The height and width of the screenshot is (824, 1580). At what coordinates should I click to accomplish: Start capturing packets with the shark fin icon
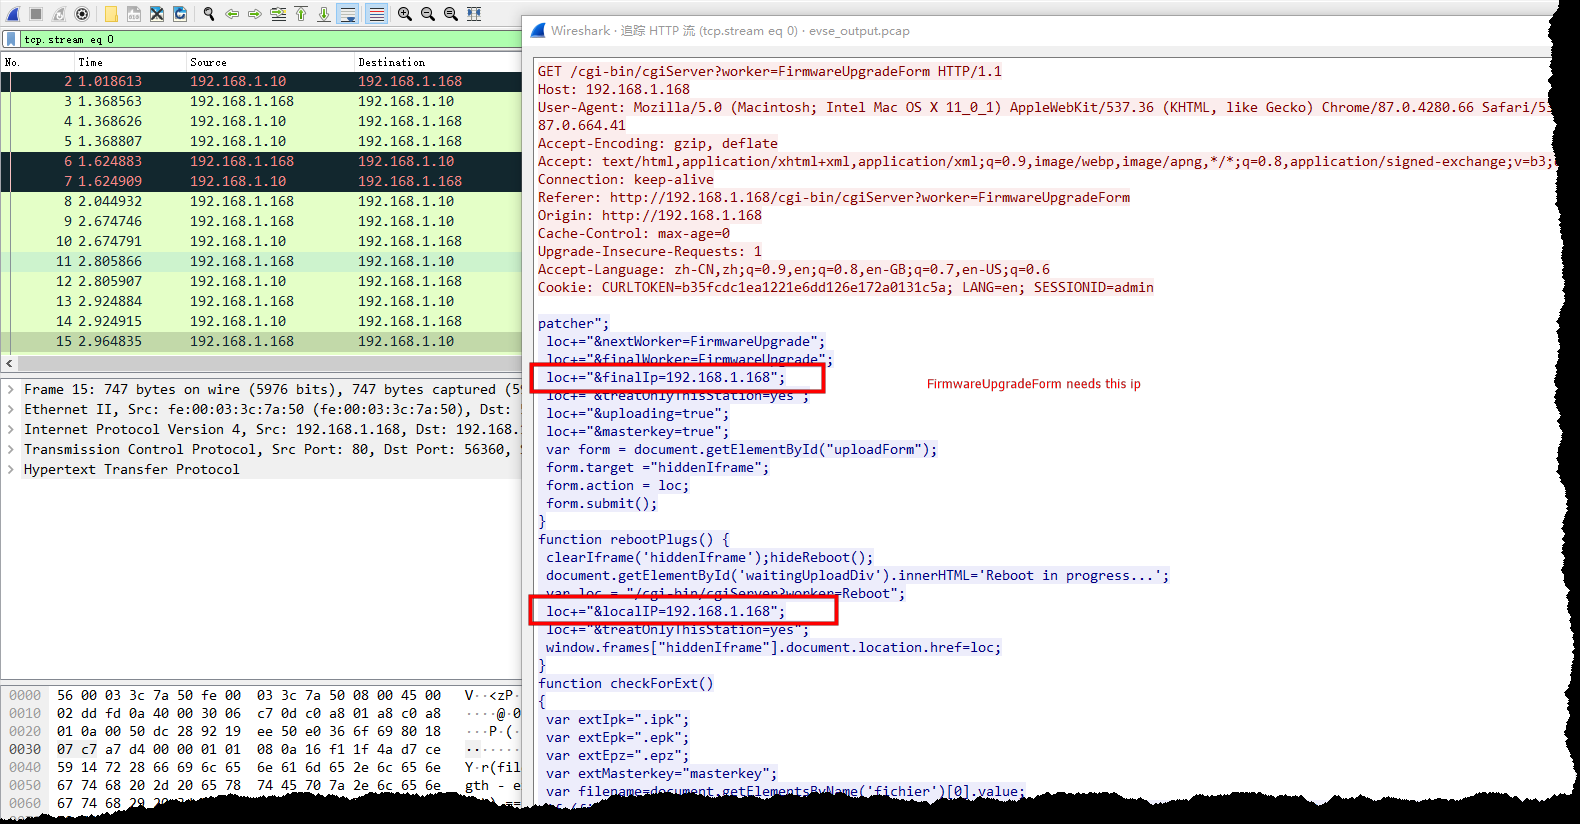pyautogui.click(x=13, y=14)
